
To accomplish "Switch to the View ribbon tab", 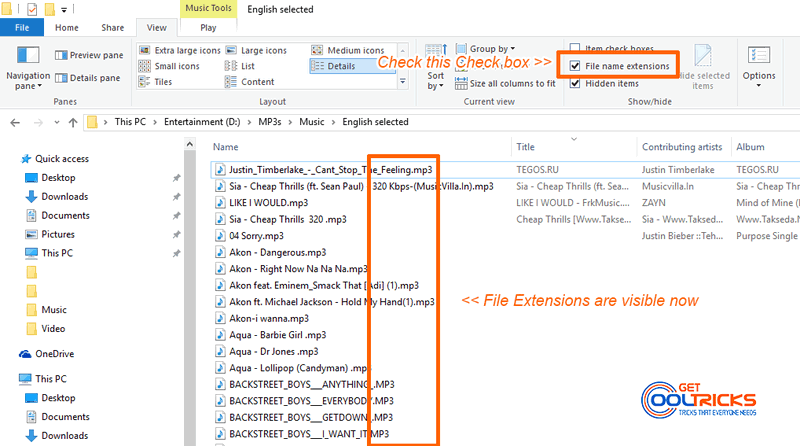I will pos(157,28).
